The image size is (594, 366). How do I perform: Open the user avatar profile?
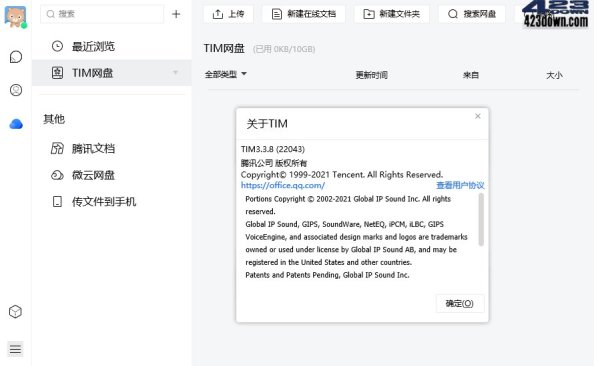(x=15, y=16)
